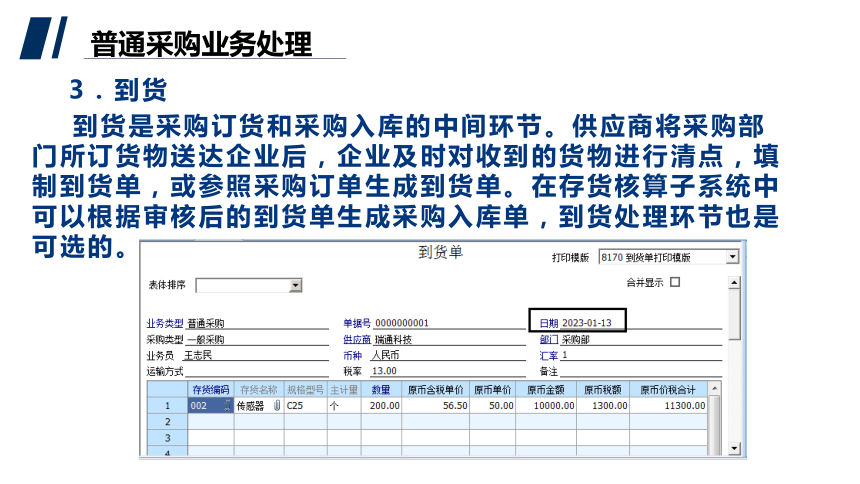The width and height of the screenshot is (860, 484).
Task: Select the 原币金额 column header
Action: pos(545,390)
